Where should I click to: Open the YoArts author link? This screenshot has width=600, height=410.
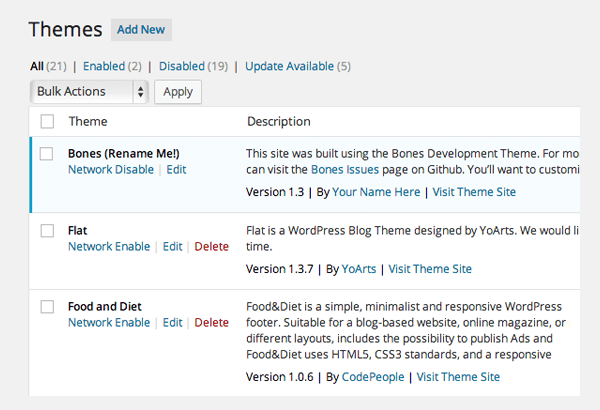(x=359, y=269)
